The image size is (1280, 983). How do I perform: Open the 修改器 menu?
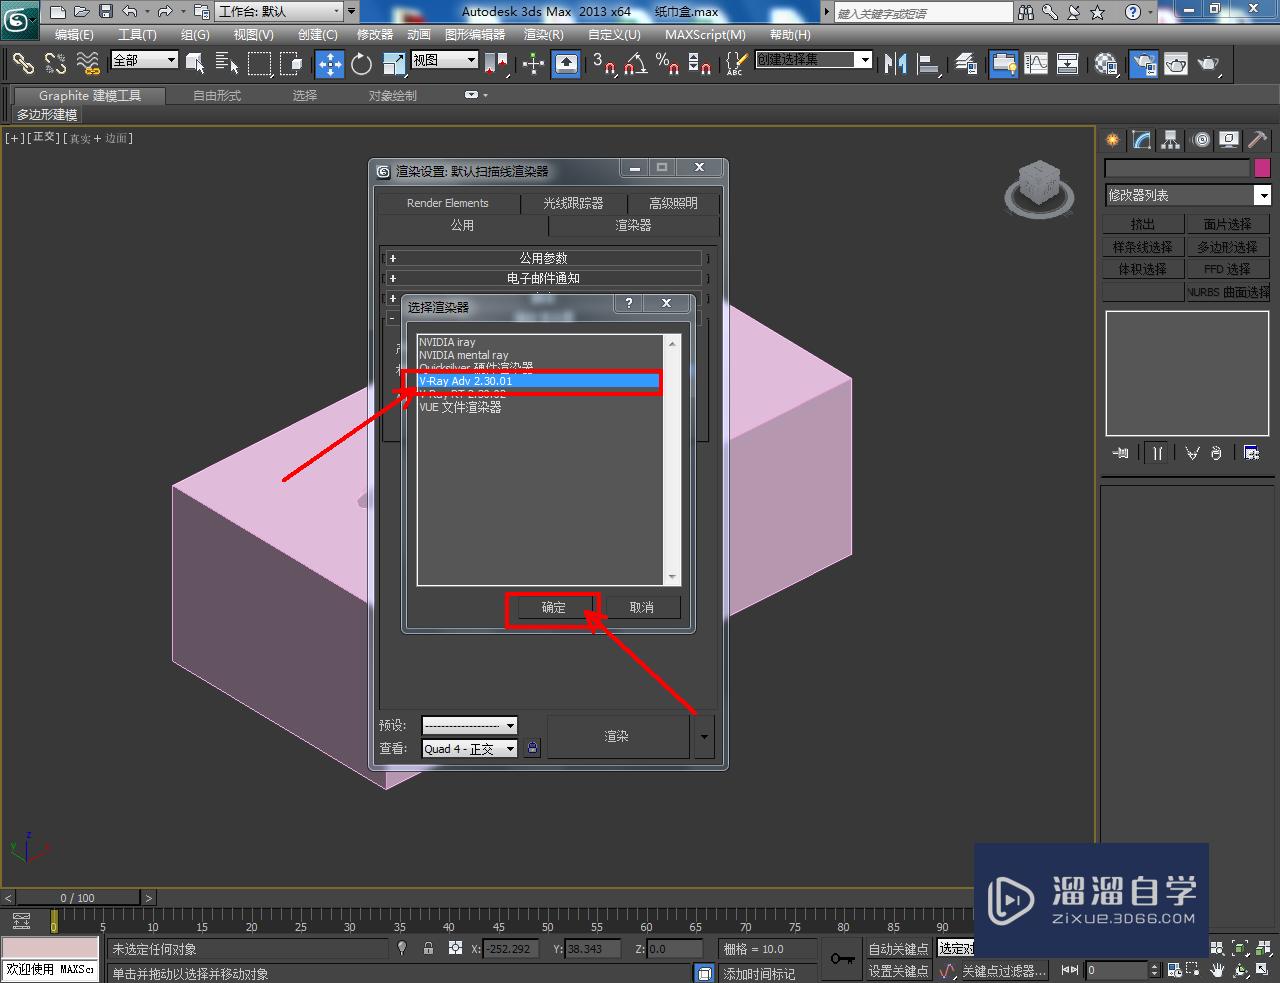click(x=375, y=34)
